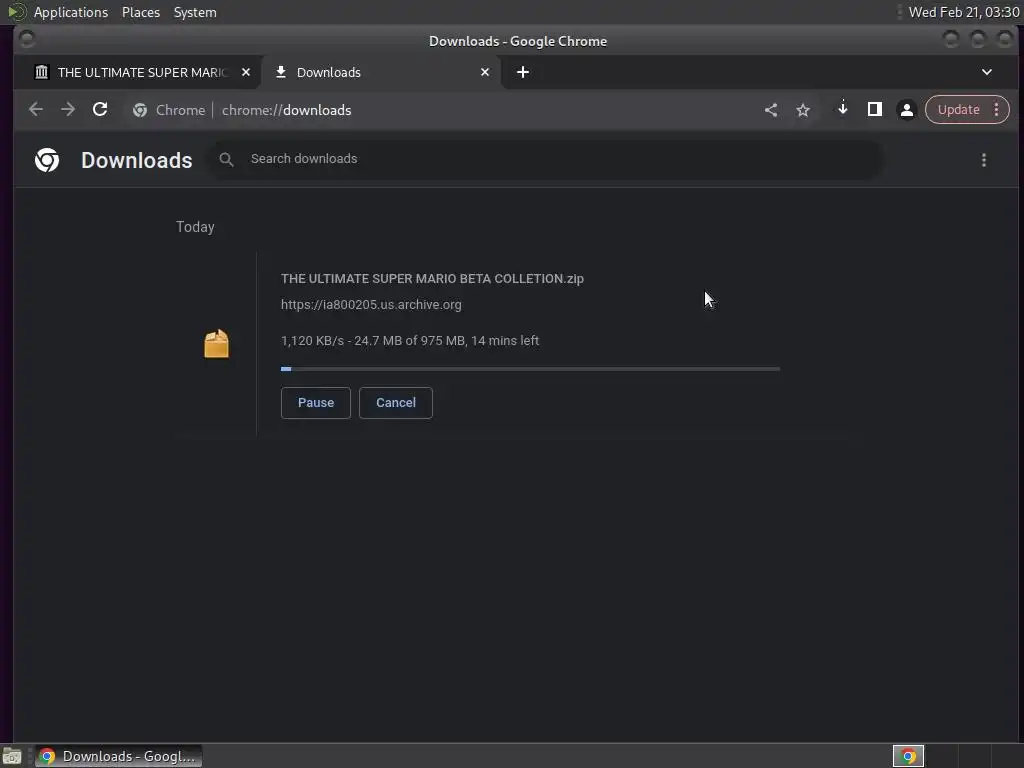The image size is (1024, 768).
Task: Click the download speed status text
Action: click(410, 341)
